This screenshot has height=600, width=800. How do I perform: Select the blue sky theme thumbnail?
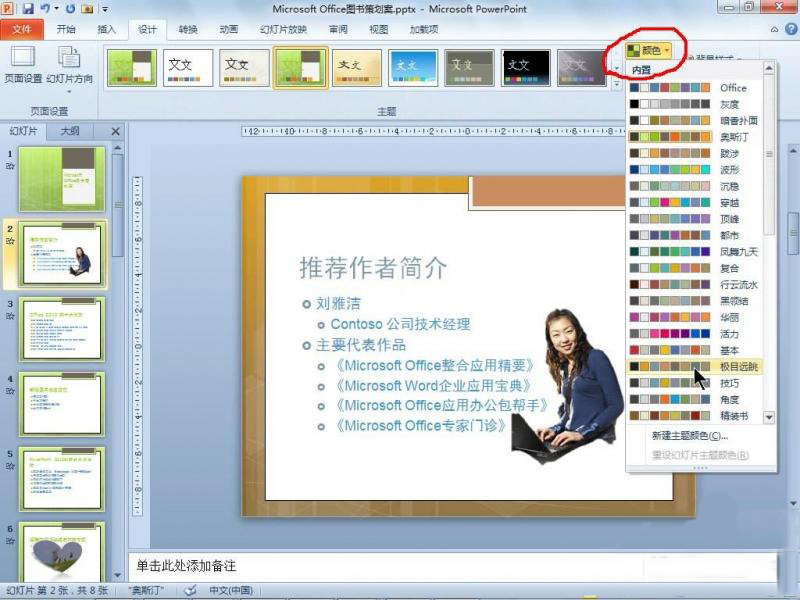pos(413,67)
